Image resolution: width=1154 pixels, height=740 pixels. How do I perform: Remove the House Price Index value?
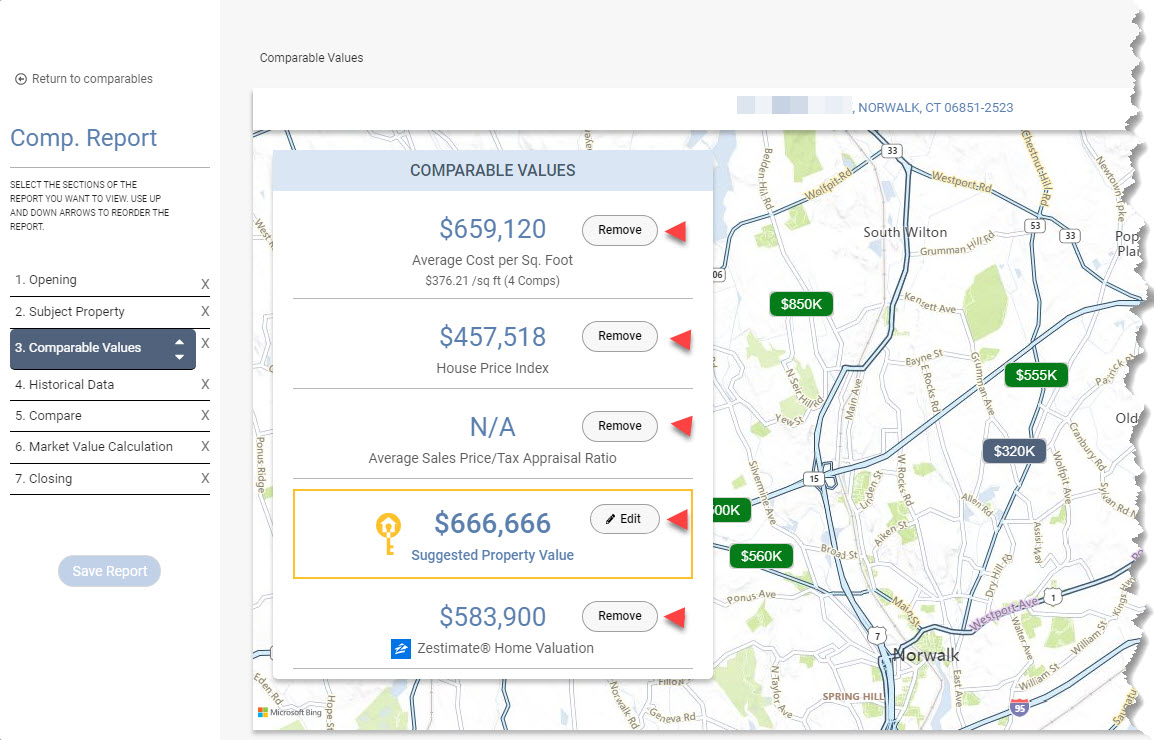tap(620, 336)
